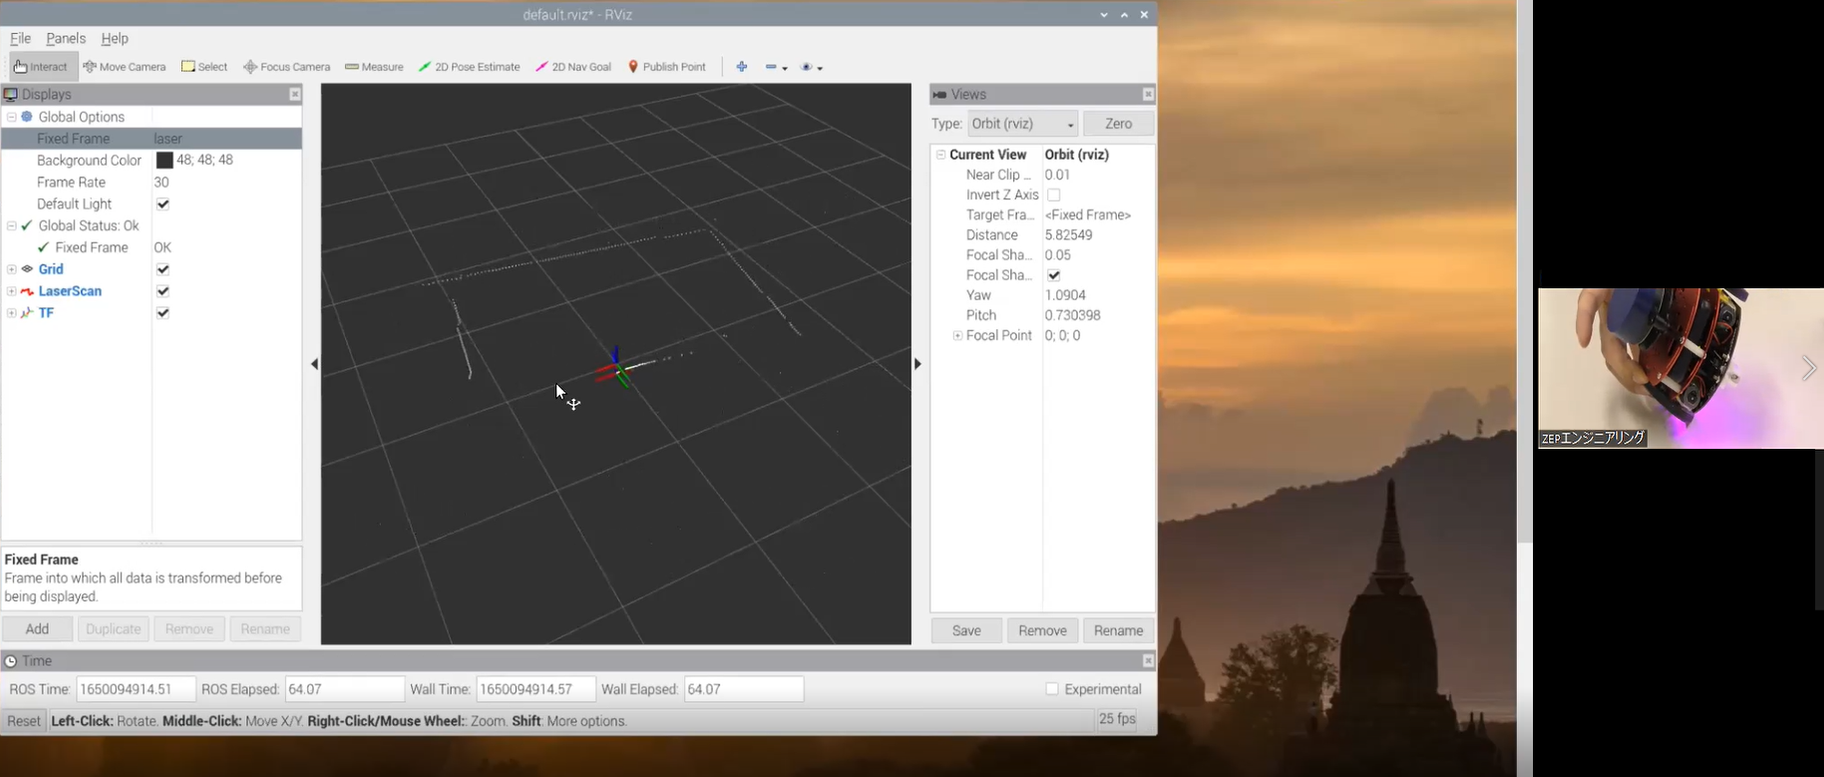The image size is (1824, 777).
Task: Open the view Type dropdown
Action: pos(1022,124)
